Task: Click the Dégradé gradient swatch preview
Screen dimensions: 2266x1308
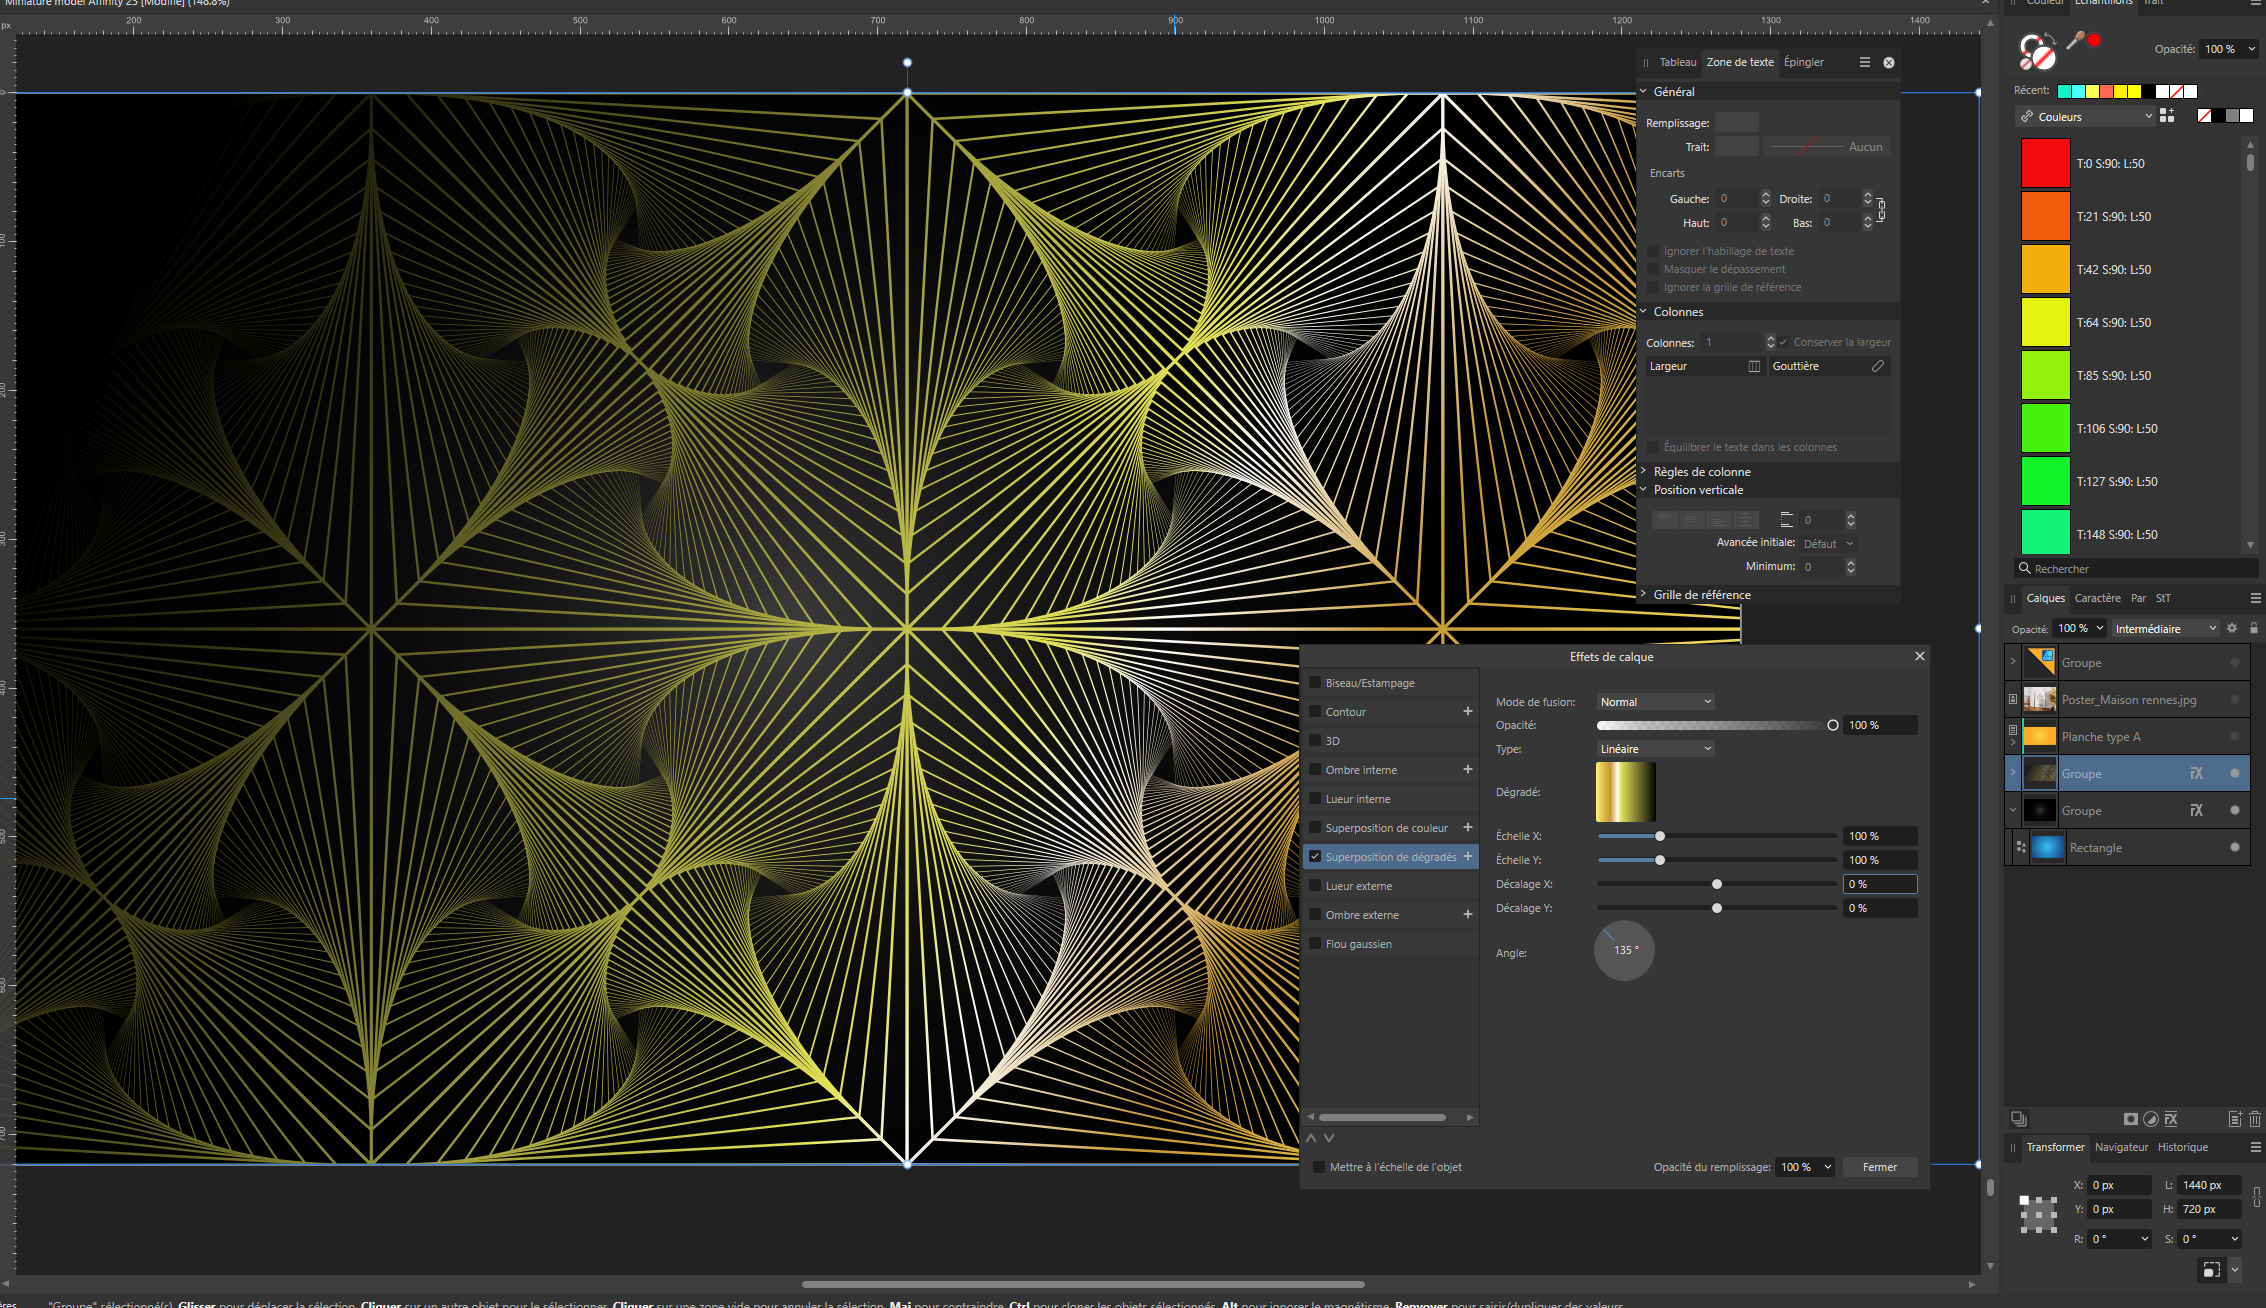Action: [x=1625, y=791]
